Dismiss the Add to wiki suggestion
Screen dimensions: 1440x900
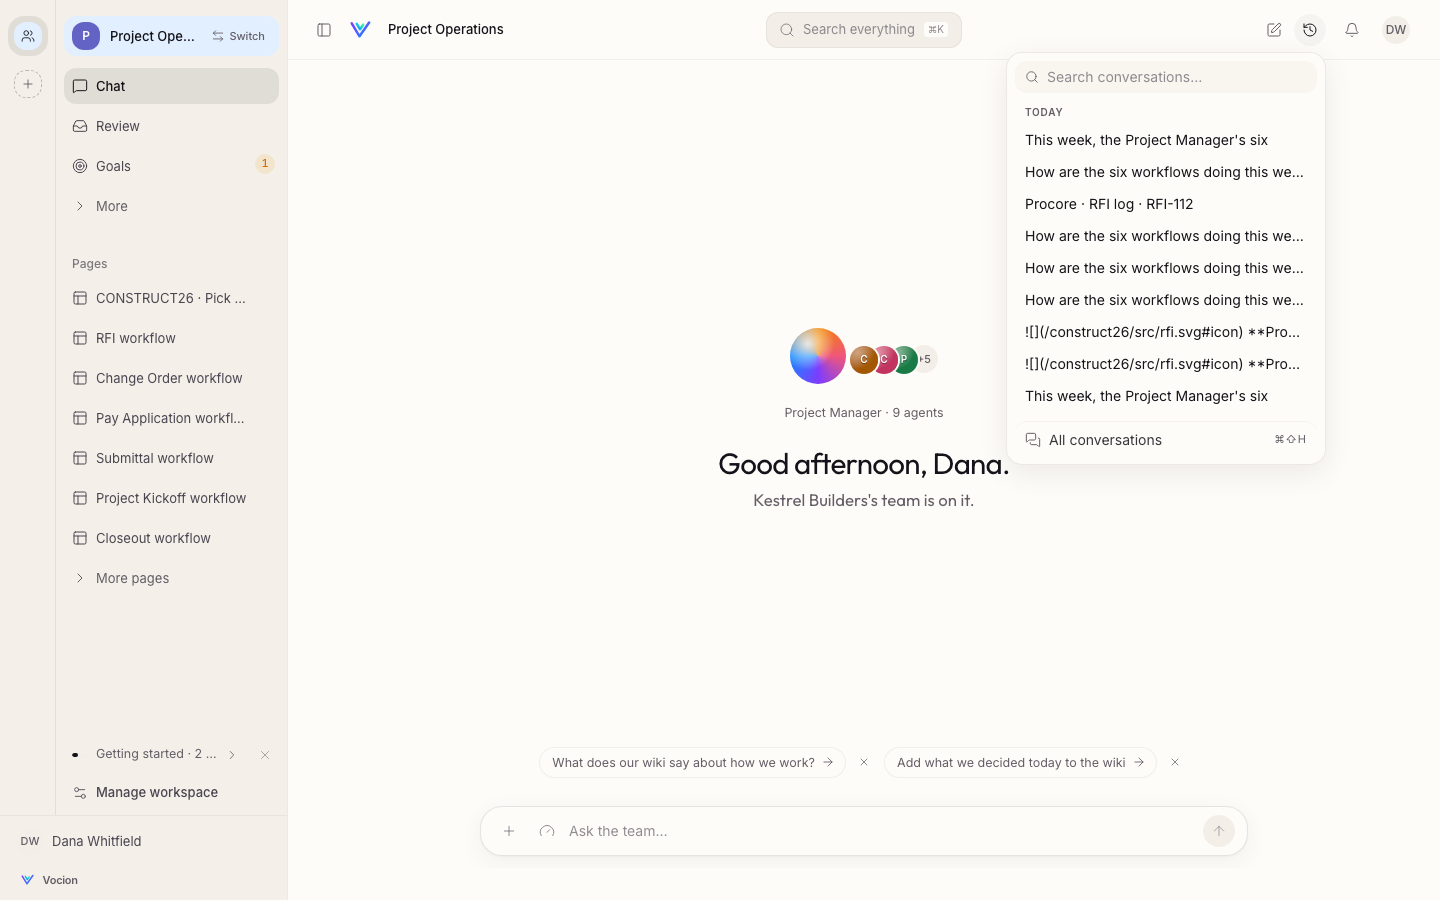click(x=1175, y=762)
